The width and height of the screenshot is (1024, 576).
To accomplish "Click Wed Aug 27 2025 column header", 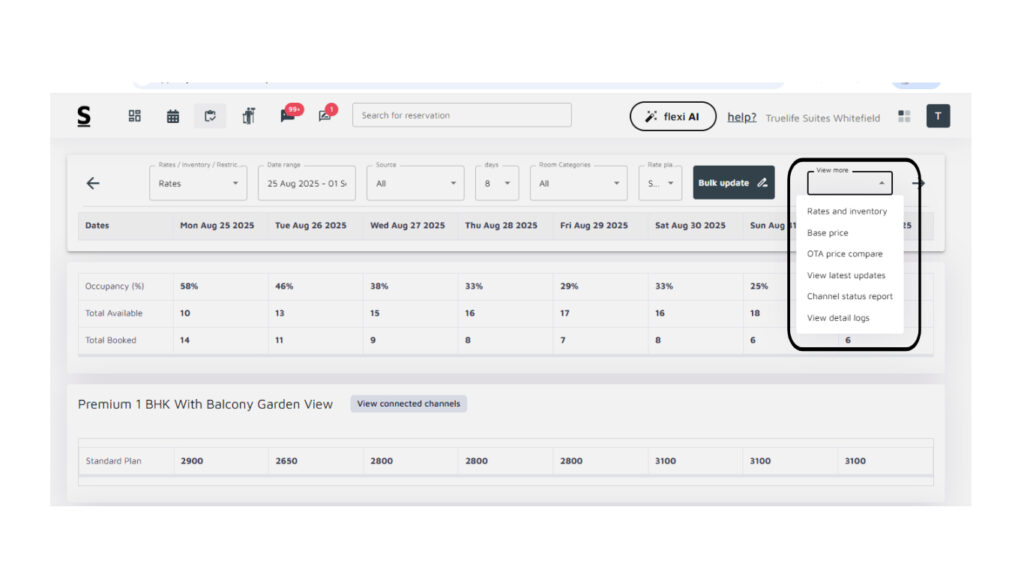I will (x=408, y=225).
